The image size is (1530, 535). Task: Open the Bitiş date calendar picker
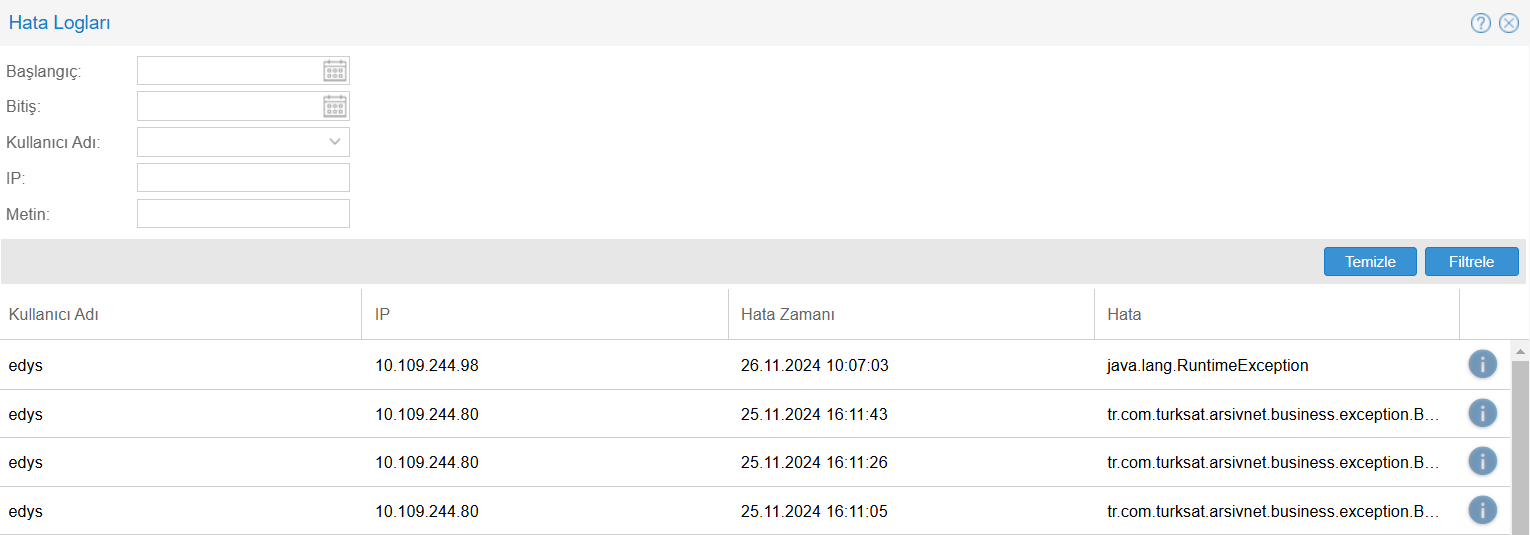point(335,106)
